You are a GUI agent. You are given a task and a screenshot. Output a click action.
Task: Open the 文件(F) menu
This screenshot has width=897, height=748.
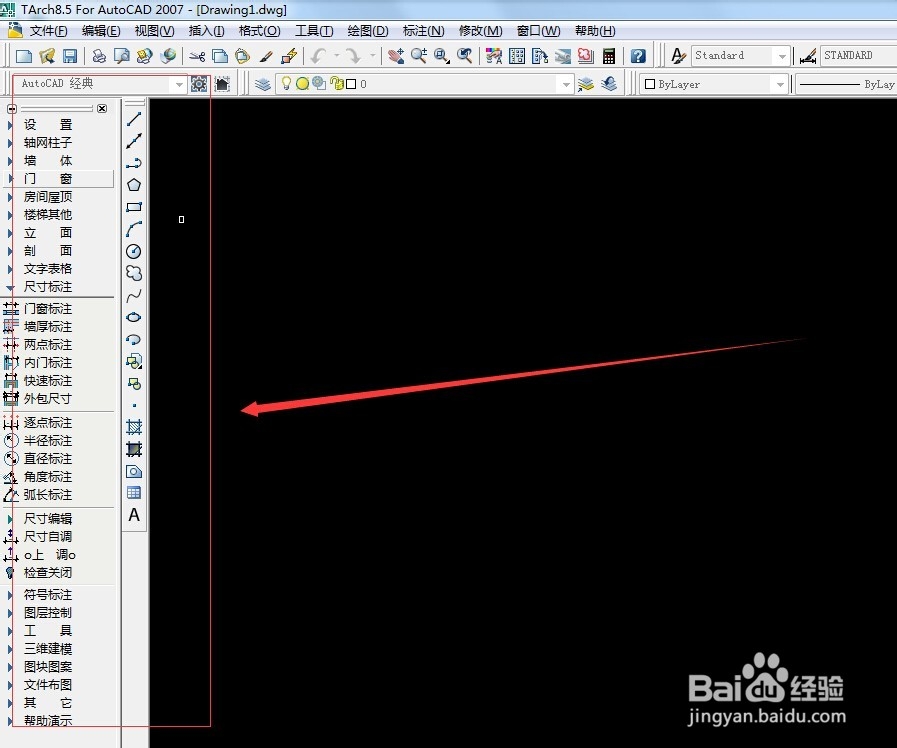pos(48,31)
